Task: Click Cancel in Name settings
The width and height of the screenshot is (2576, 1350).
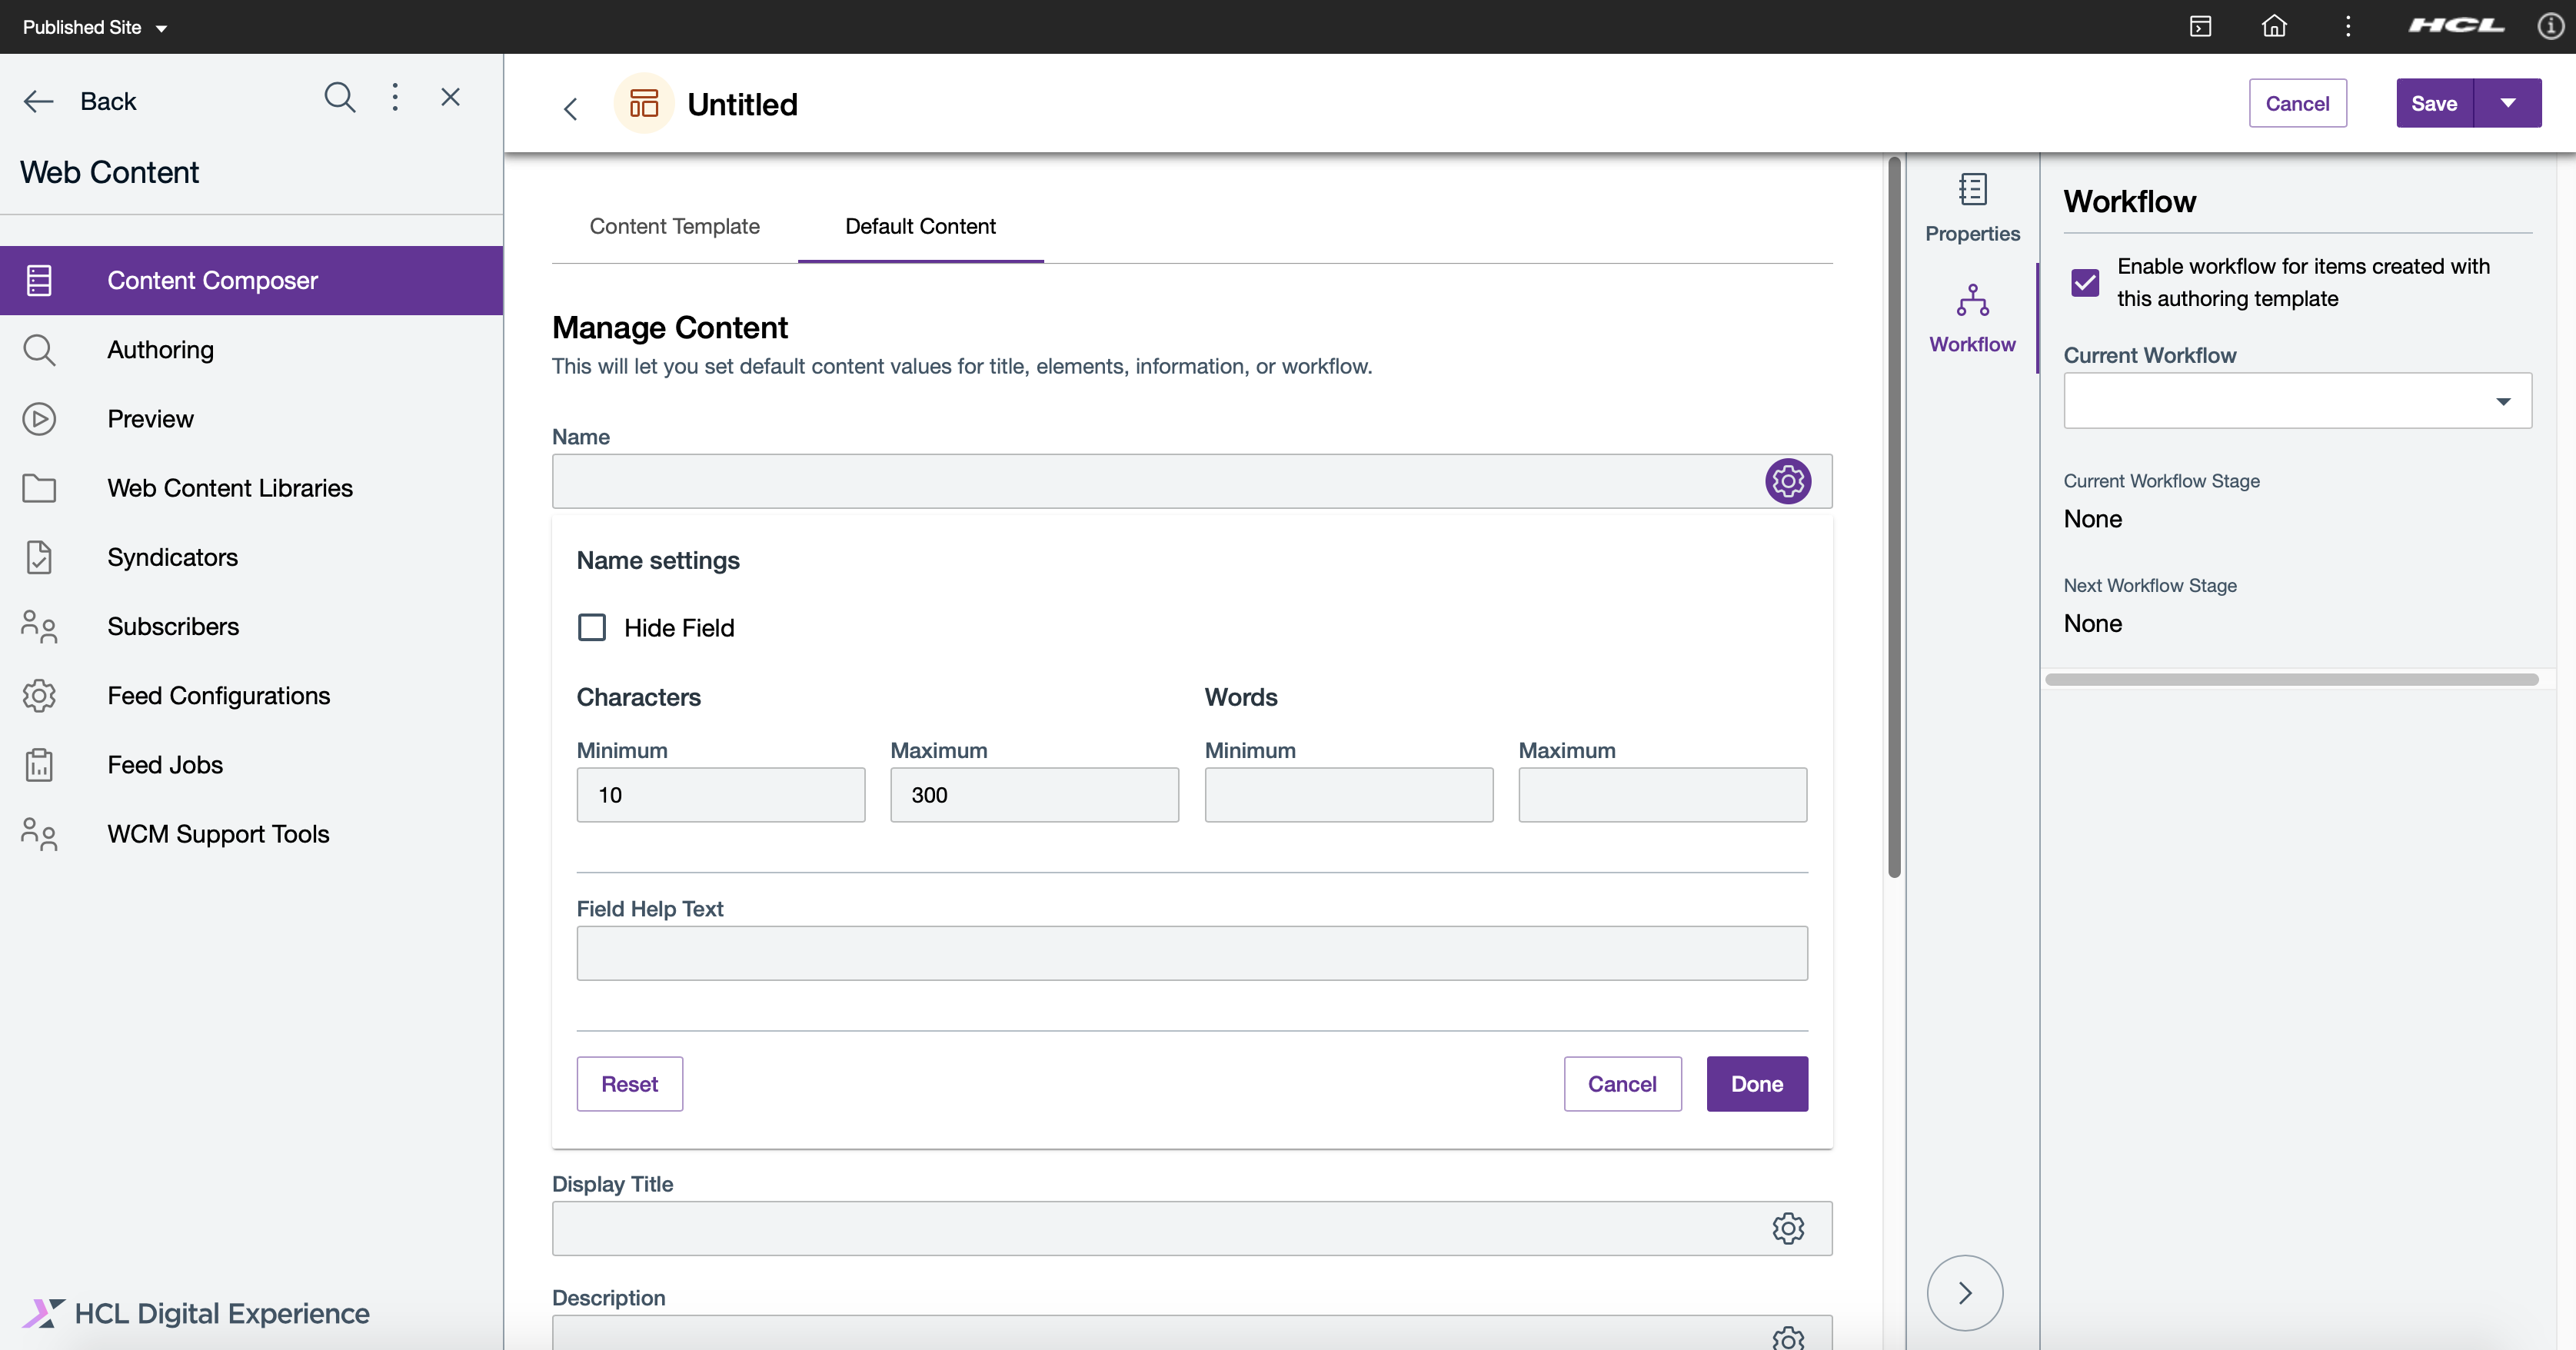Action: click(1622, 1084)
